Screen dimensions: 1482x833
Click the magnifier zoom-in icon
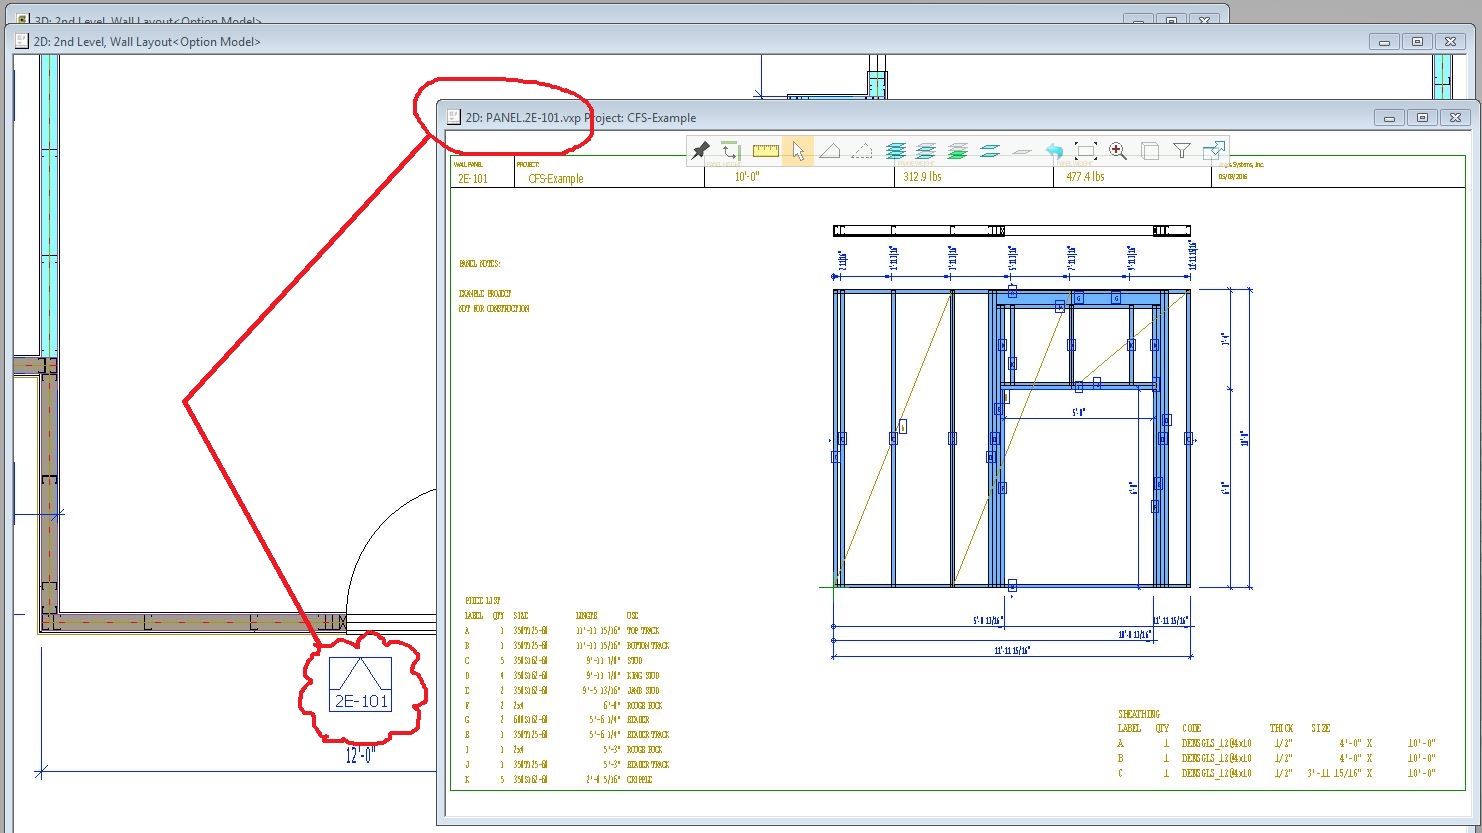click(x=1118, y=151)
